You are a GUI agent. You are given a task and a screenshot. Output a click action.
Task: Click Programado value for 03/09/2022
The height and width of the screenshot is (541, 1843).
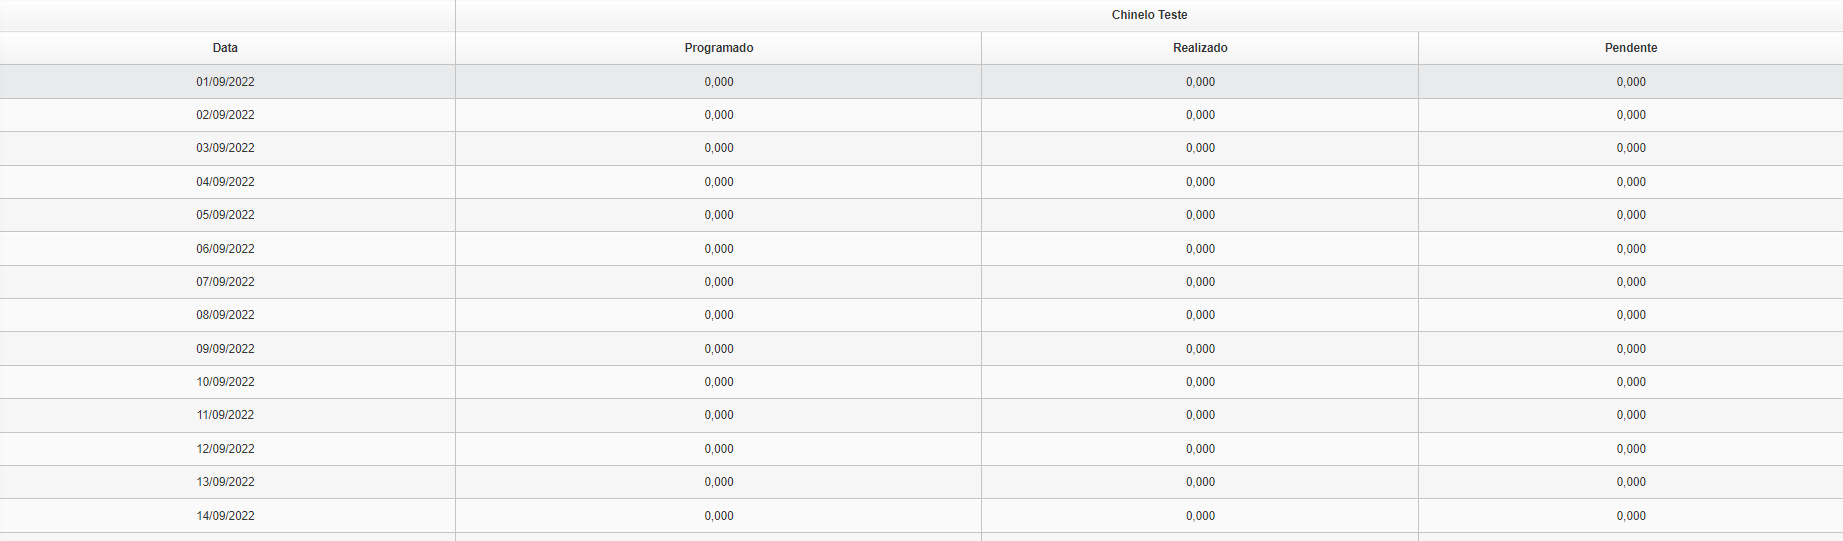pos(719,148)
